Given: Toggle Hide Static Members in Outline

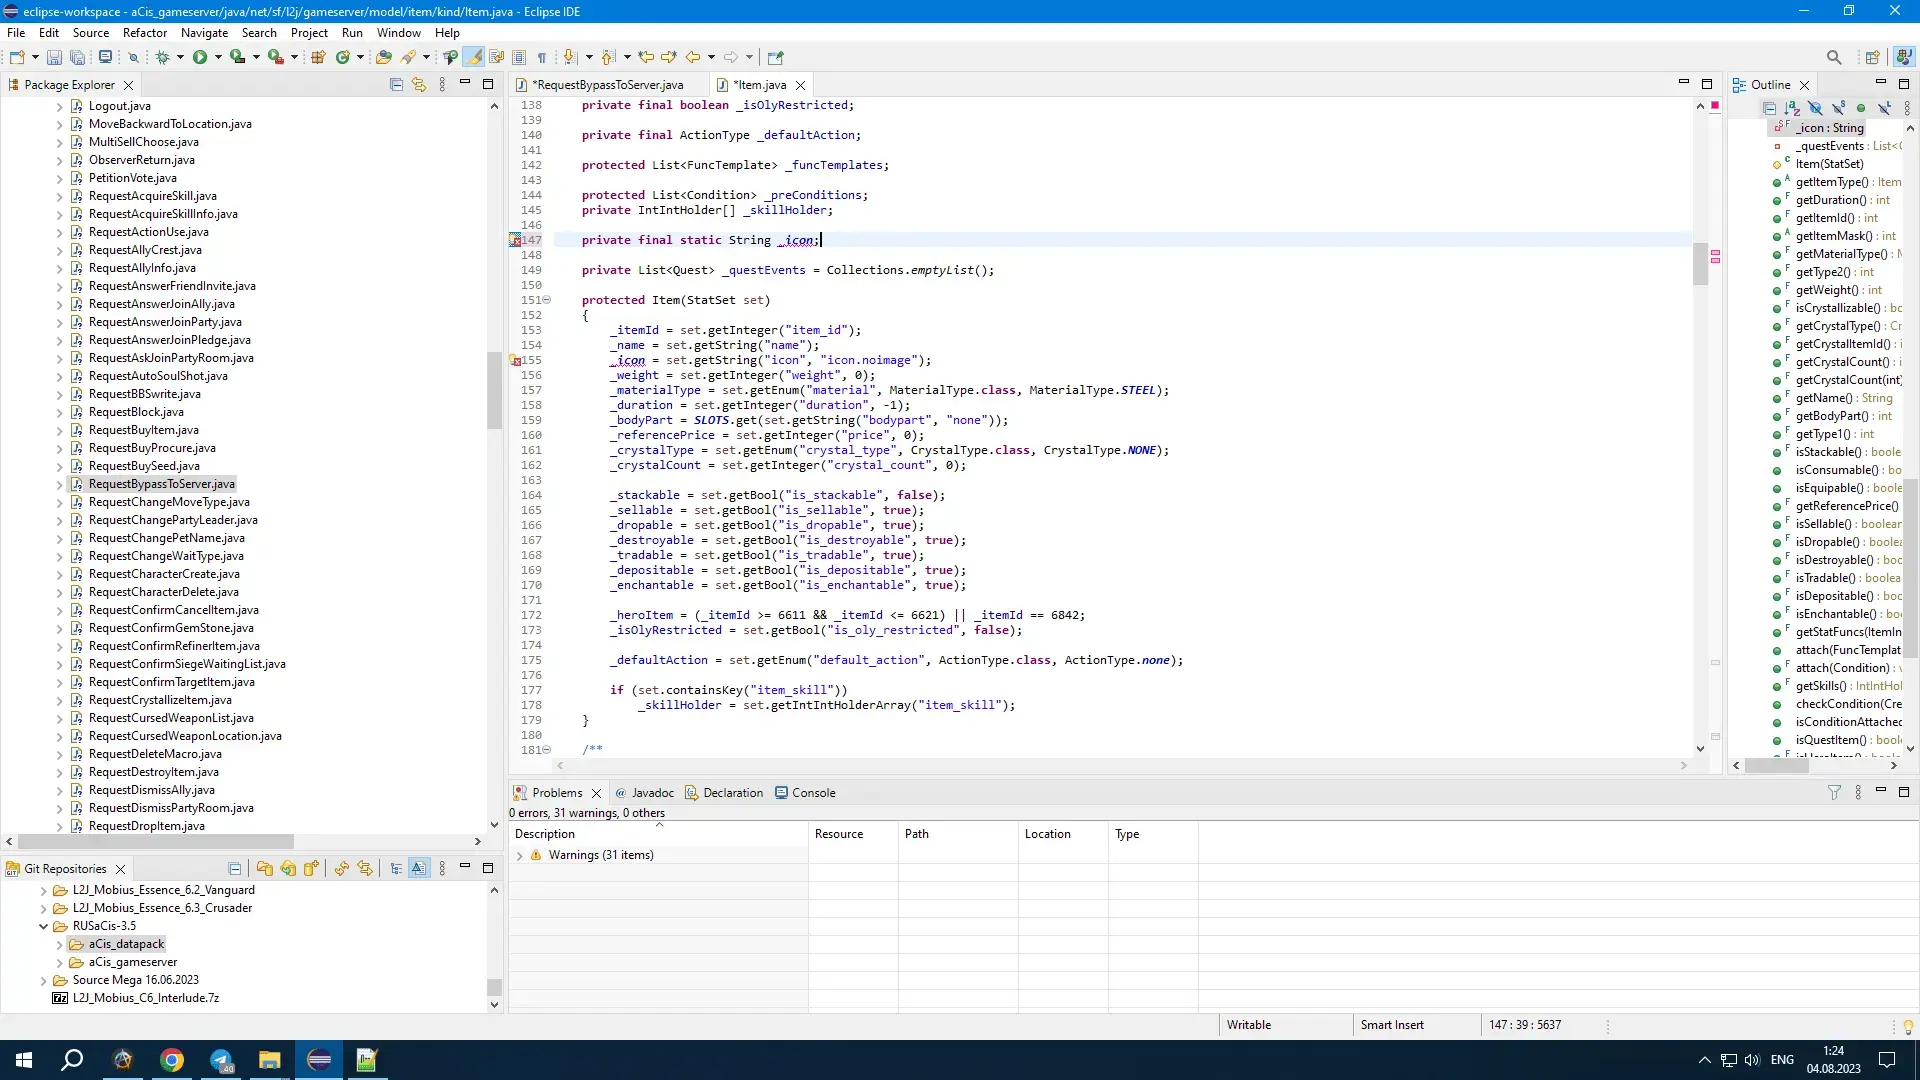Looking at the screenshot, I should (1838, 108).
